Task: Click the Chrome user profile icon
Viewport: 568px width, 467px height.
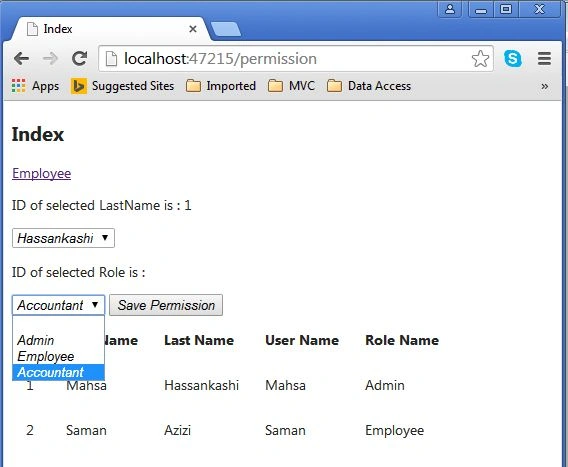Action: coord(450,9)
